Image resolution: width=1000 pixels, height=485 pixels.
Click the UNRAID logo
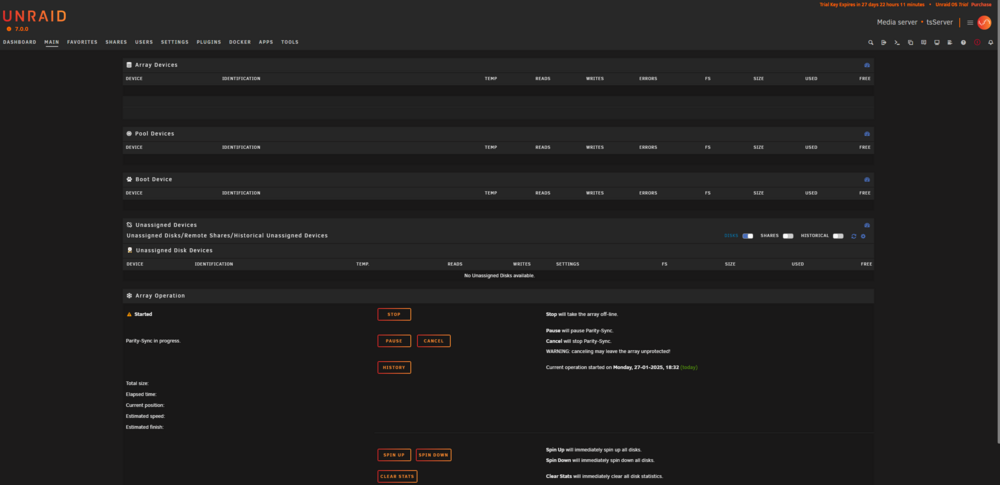point(34,17)
